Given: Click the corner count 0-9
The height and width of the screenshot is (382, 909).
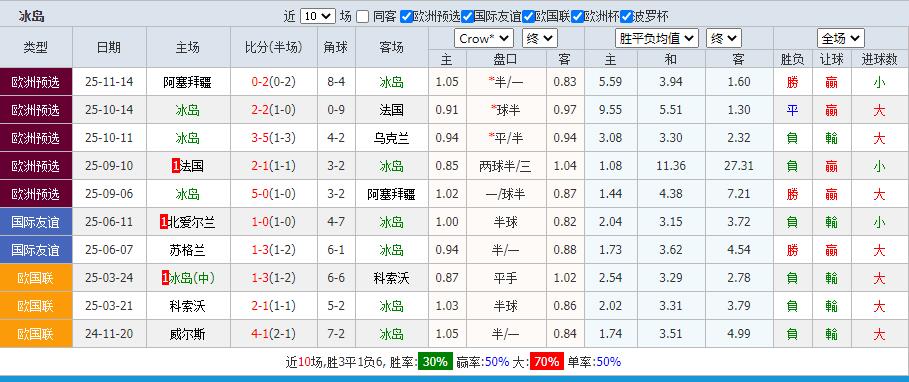Looking at the screenshot, I should 336,110.
